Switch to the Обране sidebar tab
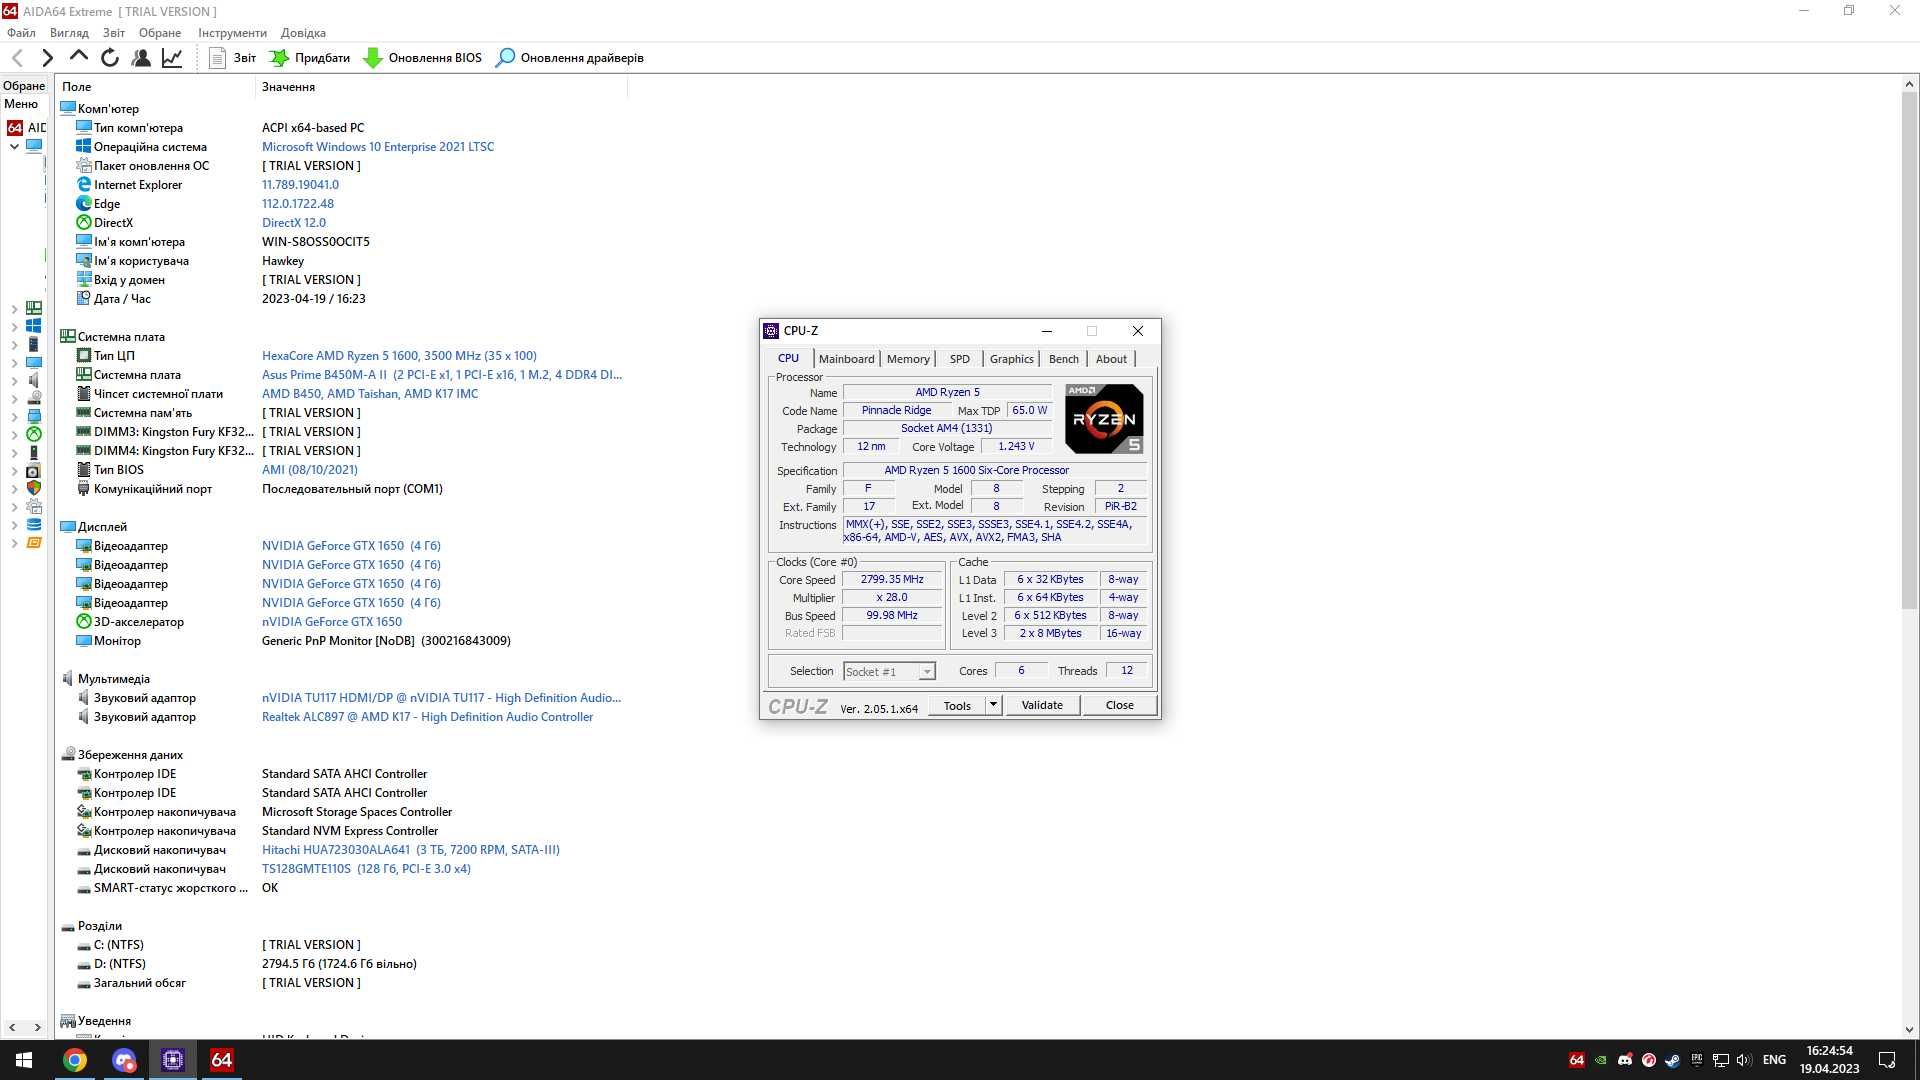 point(24,86)
